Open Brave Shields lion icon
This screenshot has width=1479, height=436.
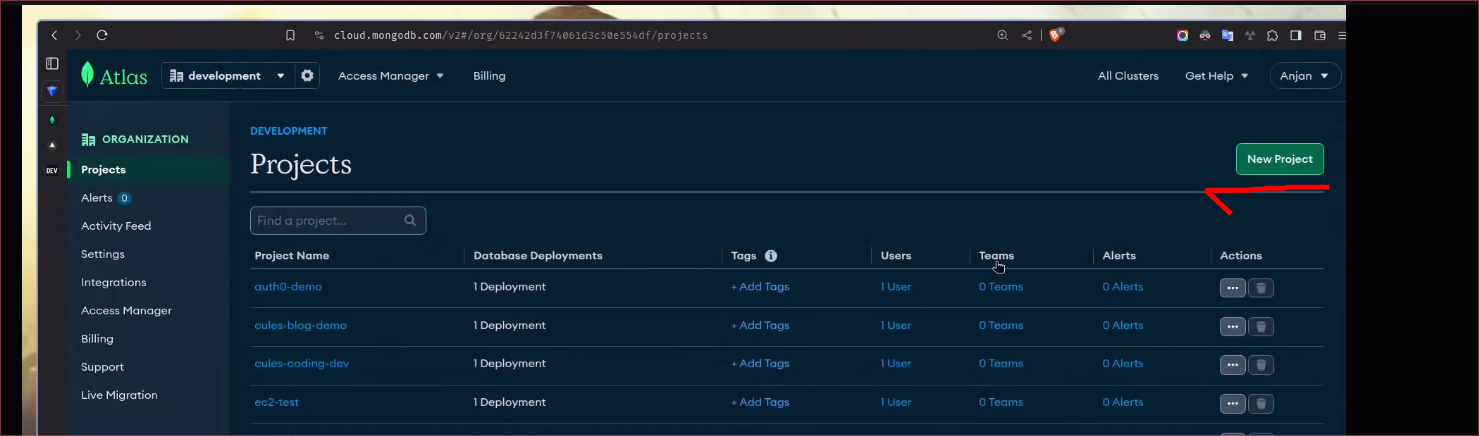click(x=1057, y=35)
